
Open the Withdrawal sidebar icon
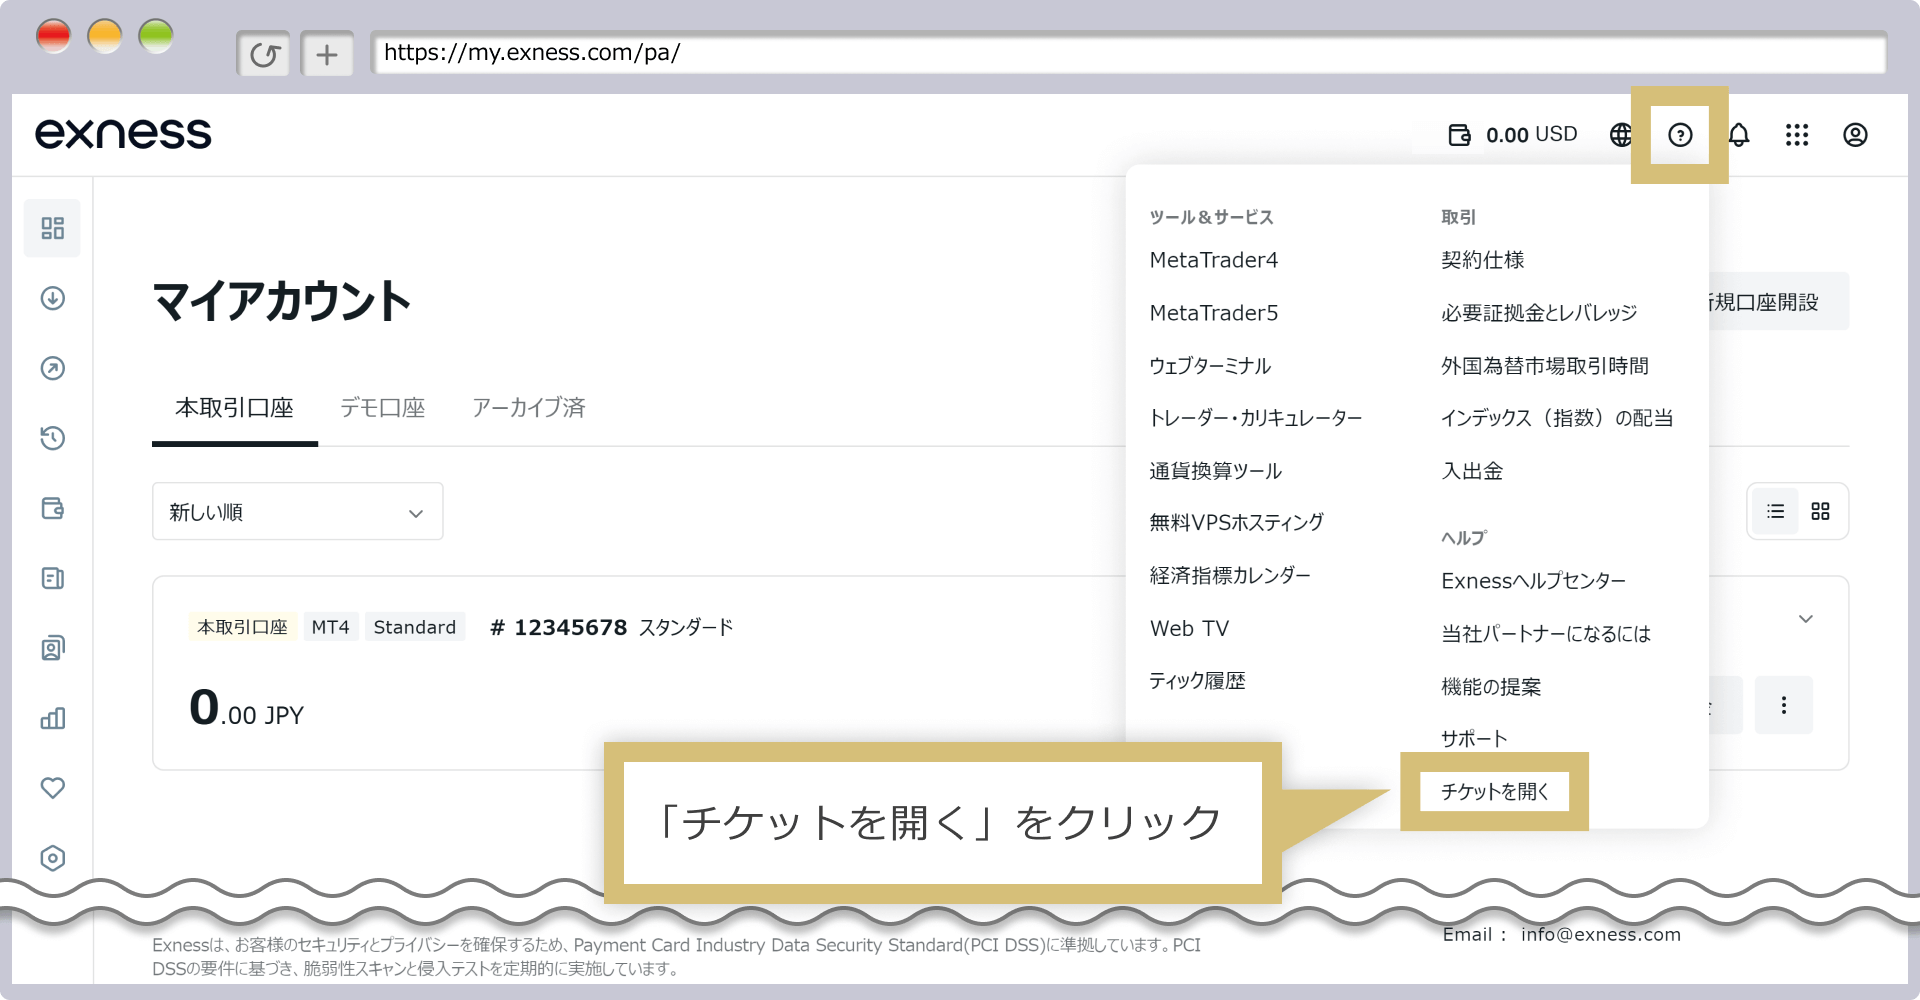tap(53, 368)
